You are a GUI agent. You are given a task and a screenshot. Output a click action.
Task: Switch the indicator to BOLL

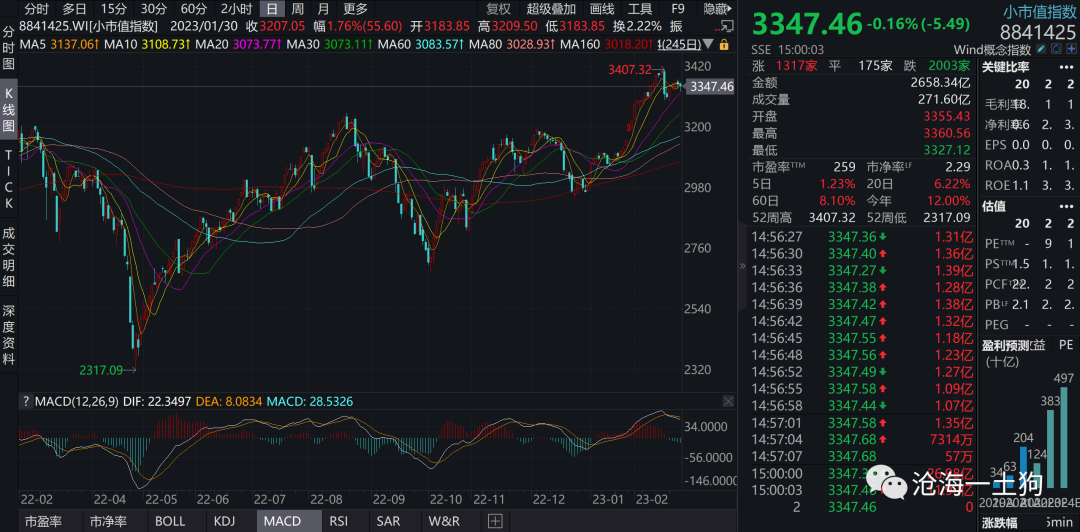tap(170, 521)
